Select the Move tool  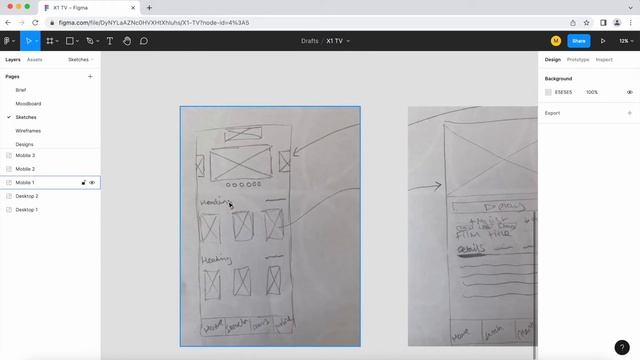(x=28, y=41)
